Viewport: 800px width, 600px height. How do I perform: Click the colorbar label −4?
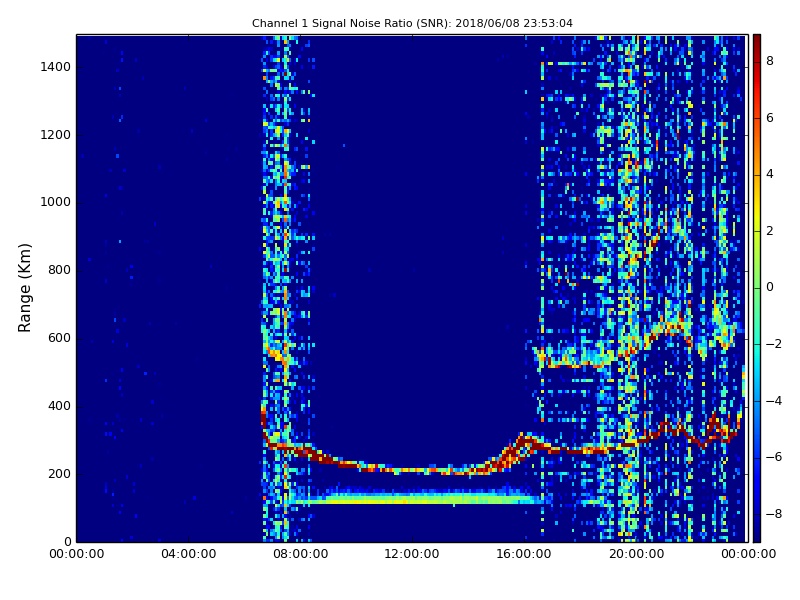[x=774, y=401]
